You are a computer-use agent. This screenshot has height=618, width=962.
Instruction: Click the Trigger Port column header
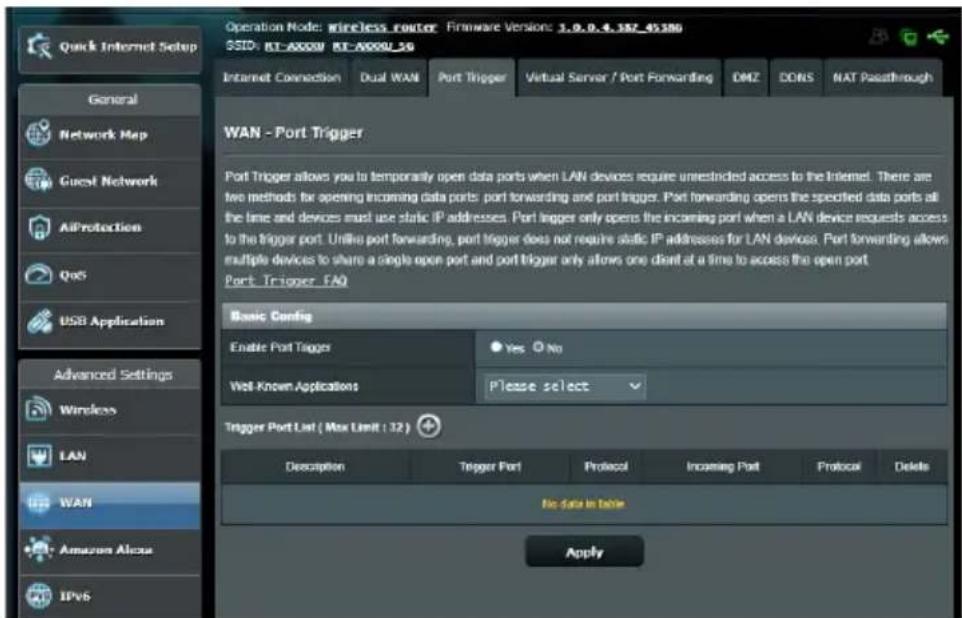(490, 467)
